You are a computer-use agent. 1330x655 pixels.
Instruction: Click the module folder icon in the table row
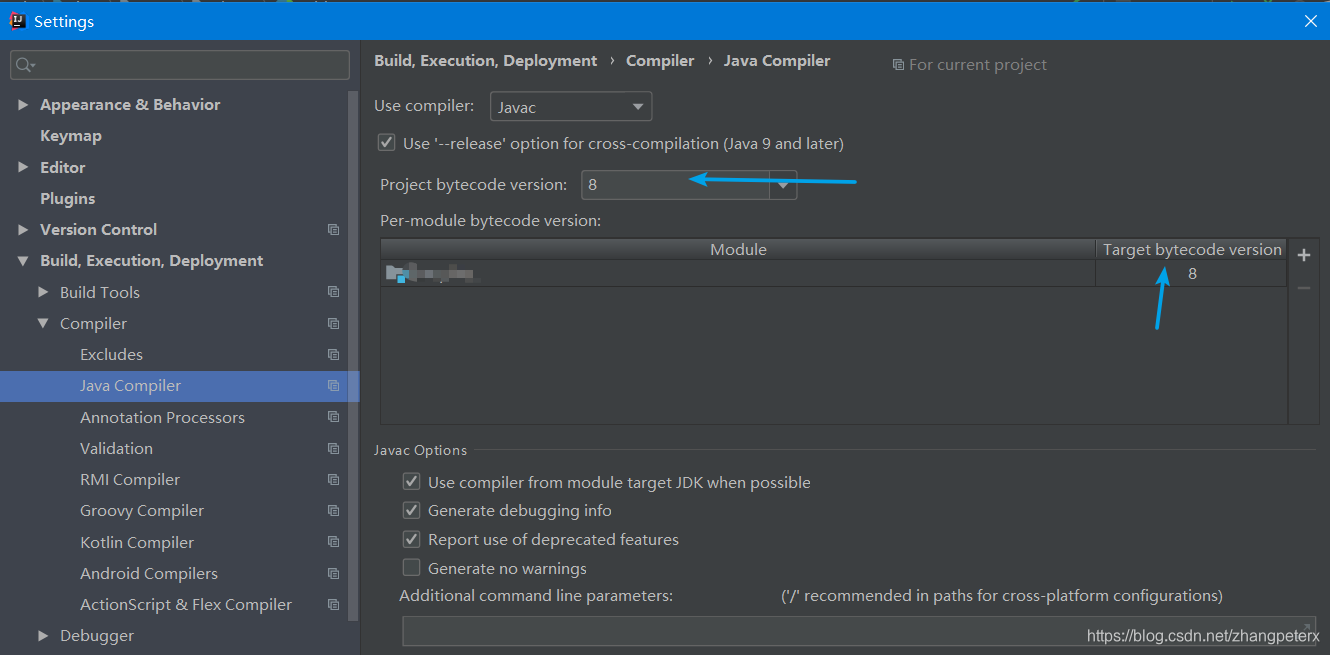pyautogui.click(x=397, y=273)
